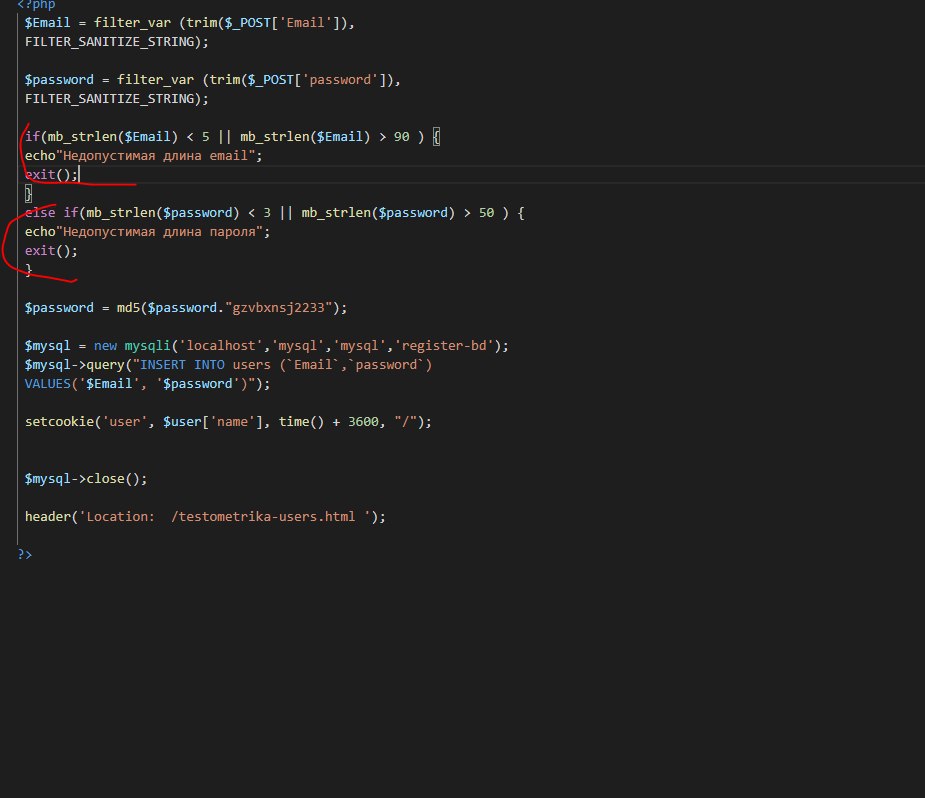Screen dimensions: 925x798
Task: Click the md5 password hashing line
Action: (186, 308)
